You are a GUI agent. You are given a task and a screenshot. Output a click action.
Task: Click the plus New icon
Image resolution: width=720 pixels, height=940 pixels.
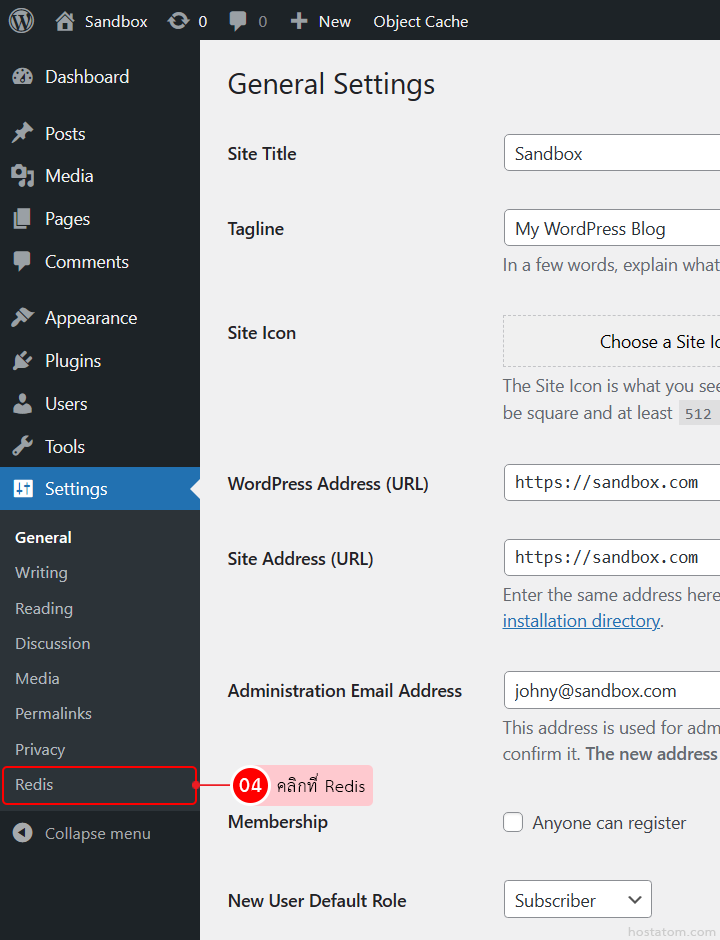pyautogui.click(x=299, y=21)
